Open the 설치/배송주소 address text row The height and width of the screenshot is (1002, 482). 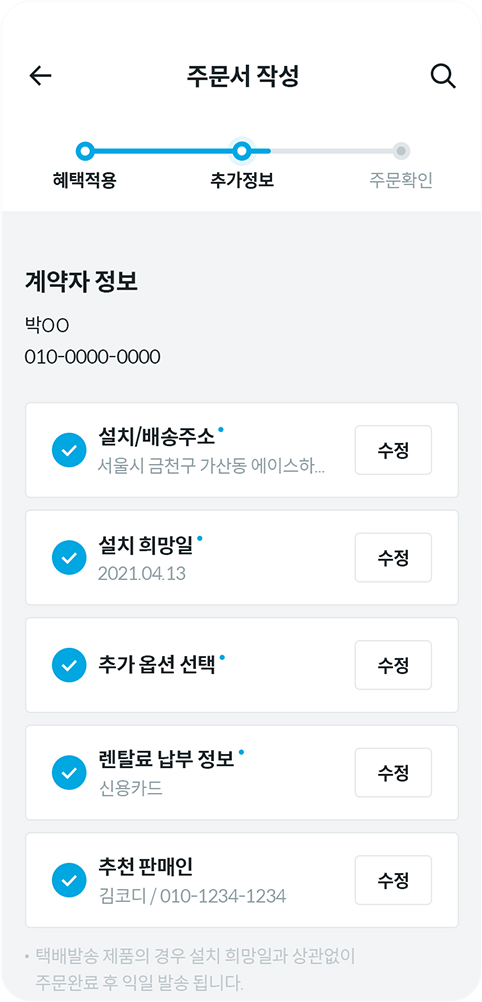pos(211,466)
